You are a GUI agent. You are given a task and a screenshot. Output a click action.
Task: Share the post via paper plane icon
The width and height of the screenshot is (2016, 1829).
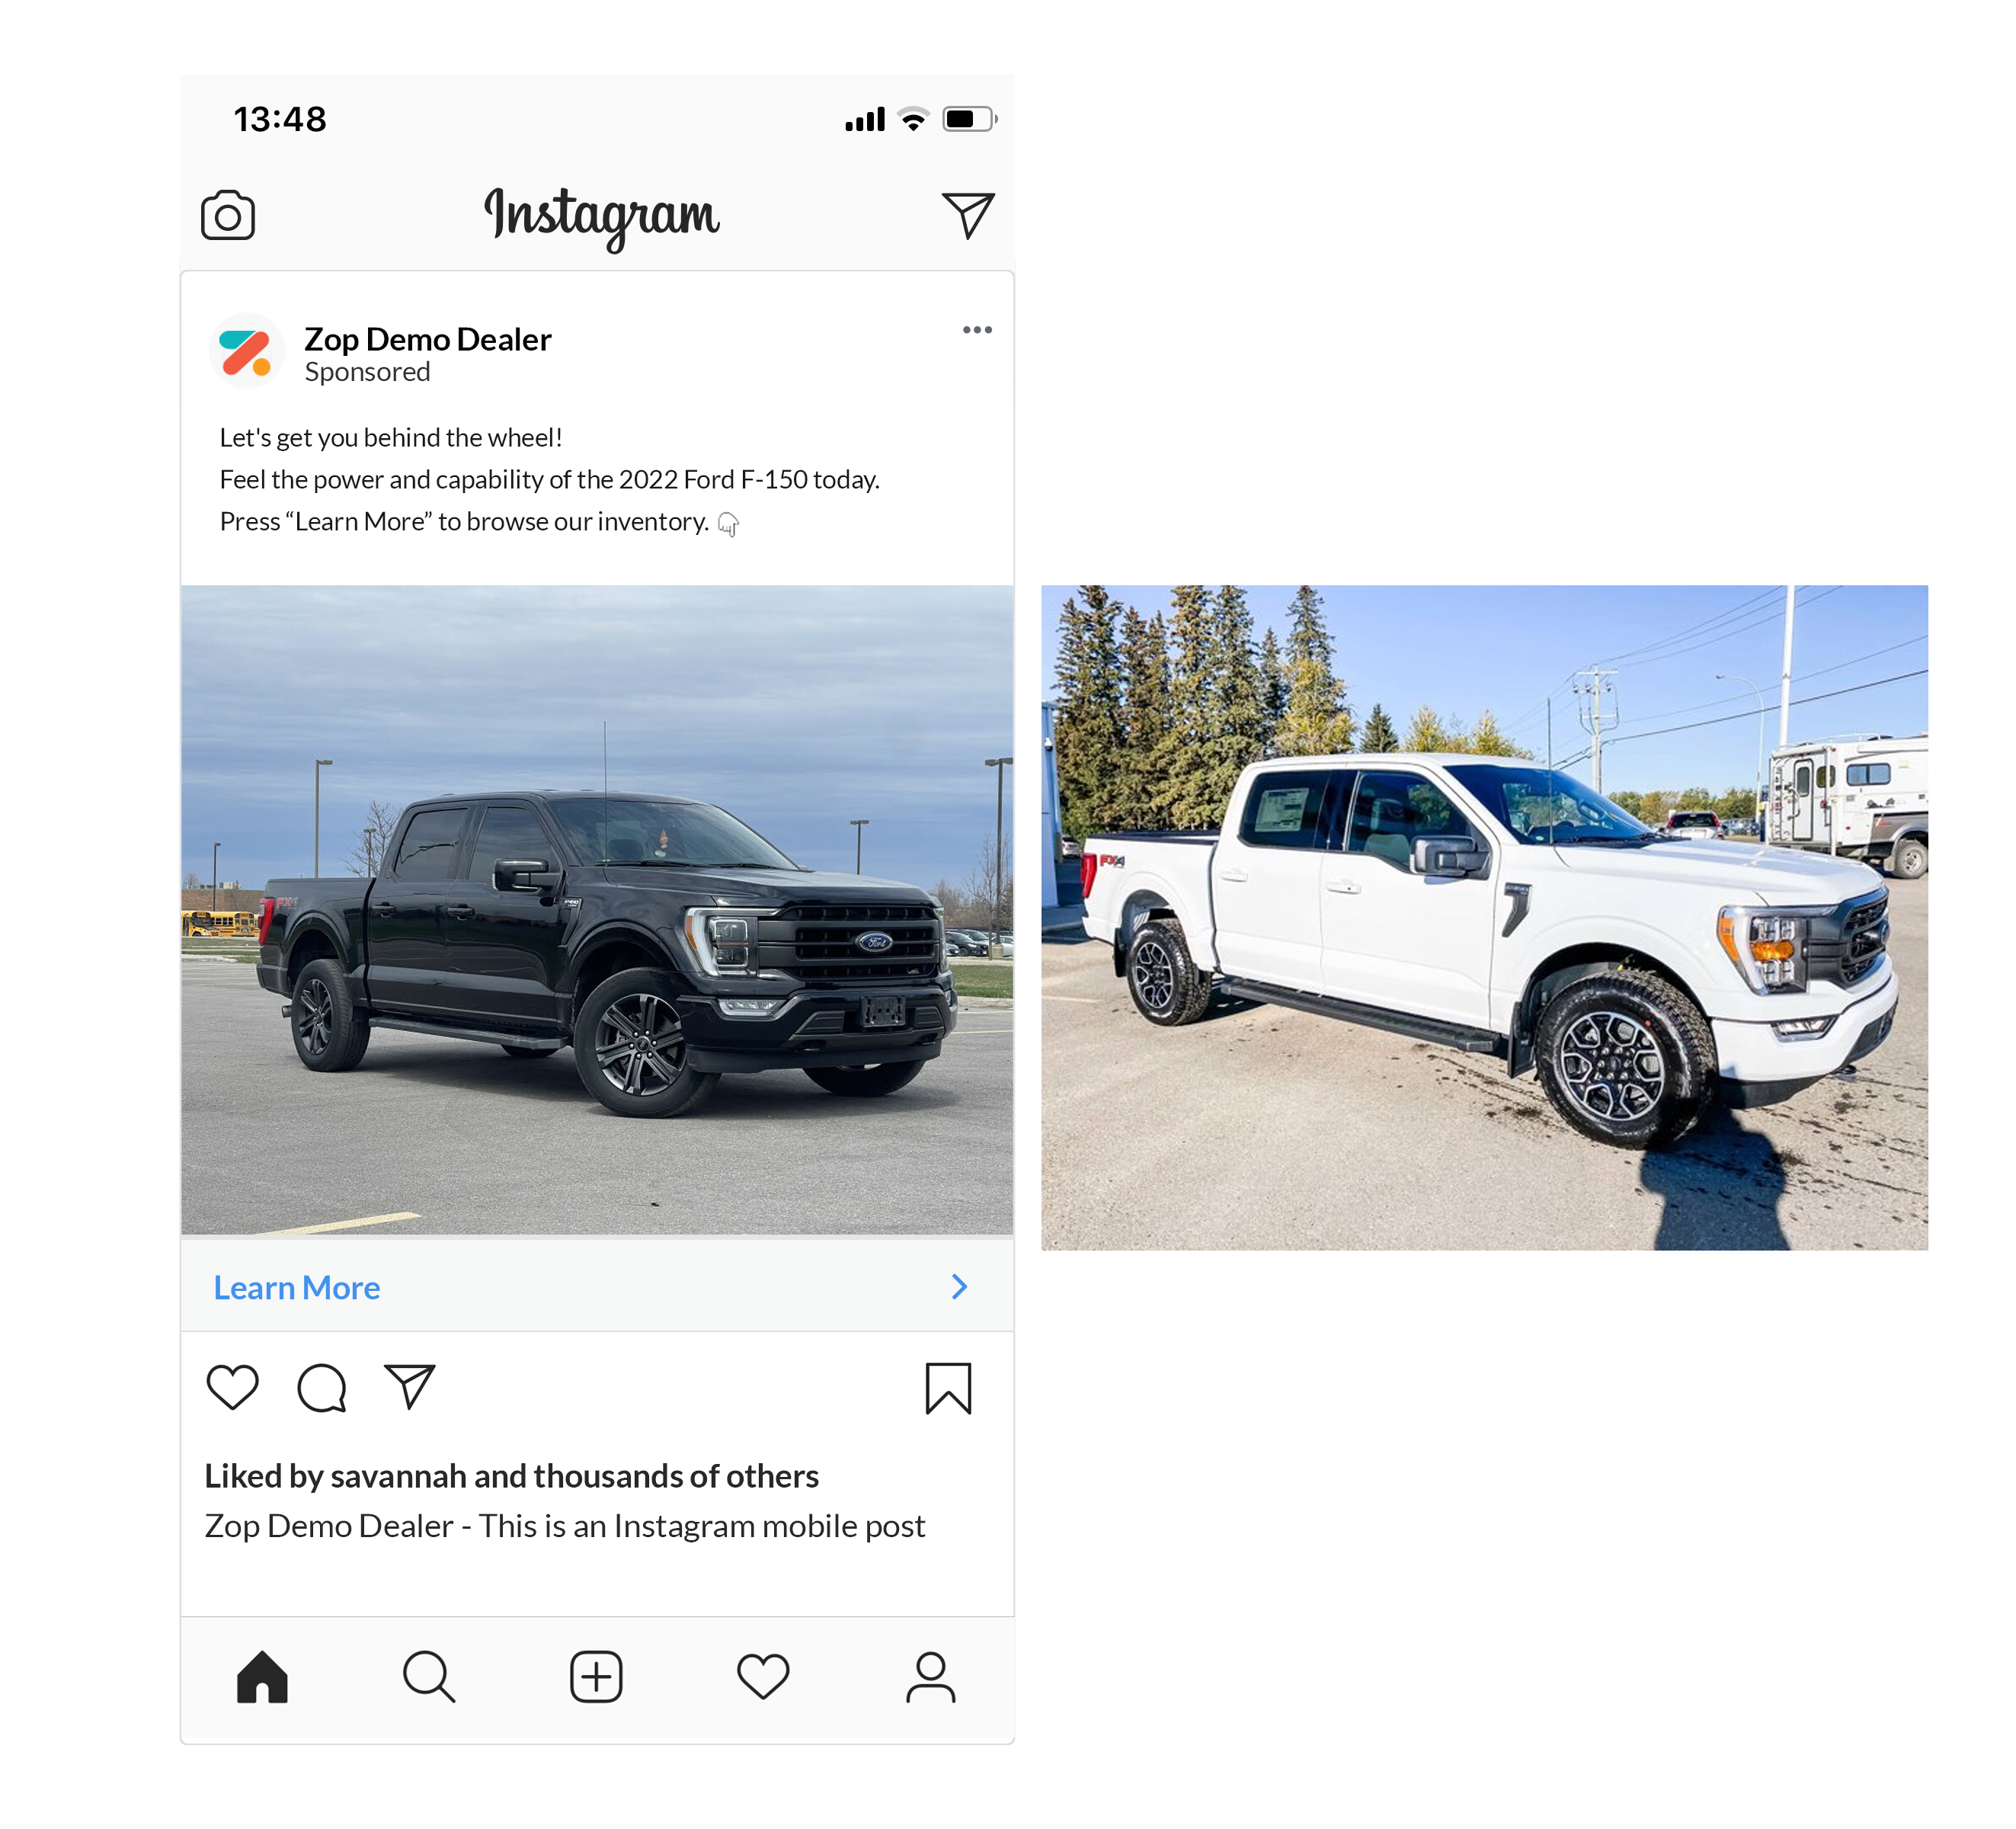[410, 1386]
